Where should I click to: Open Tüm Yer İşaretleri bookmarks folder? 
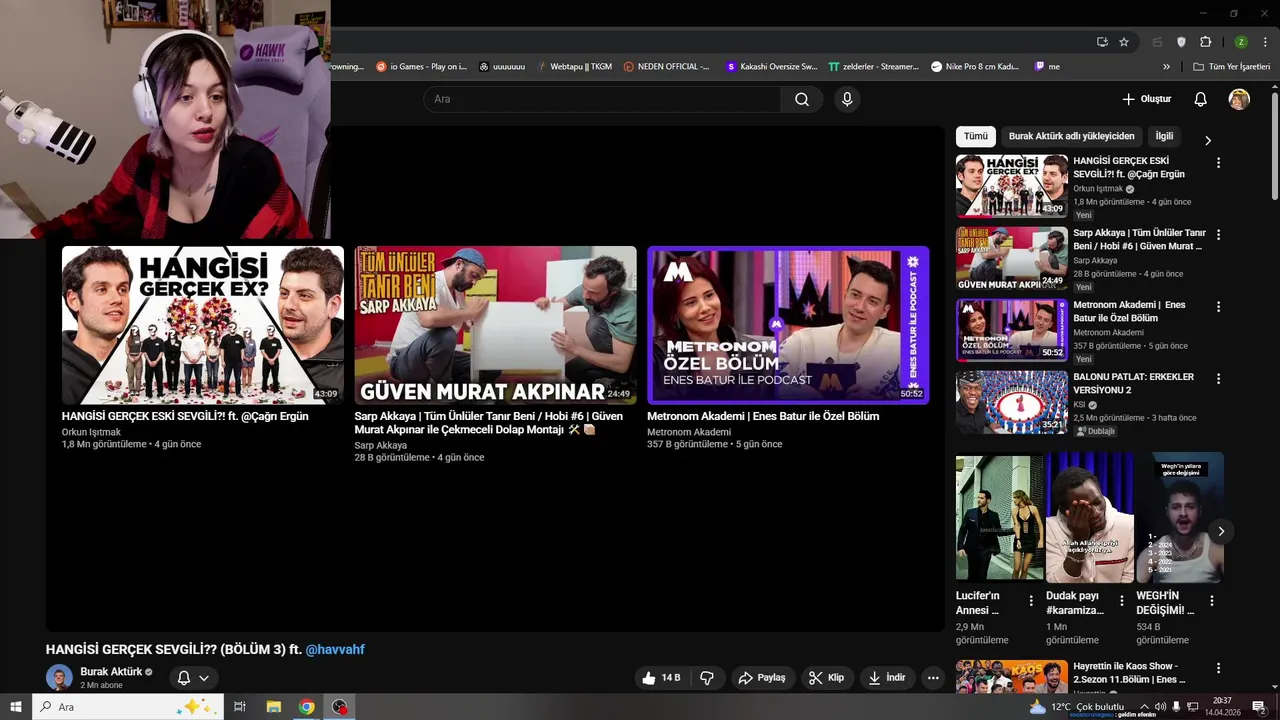[1232, 67]
